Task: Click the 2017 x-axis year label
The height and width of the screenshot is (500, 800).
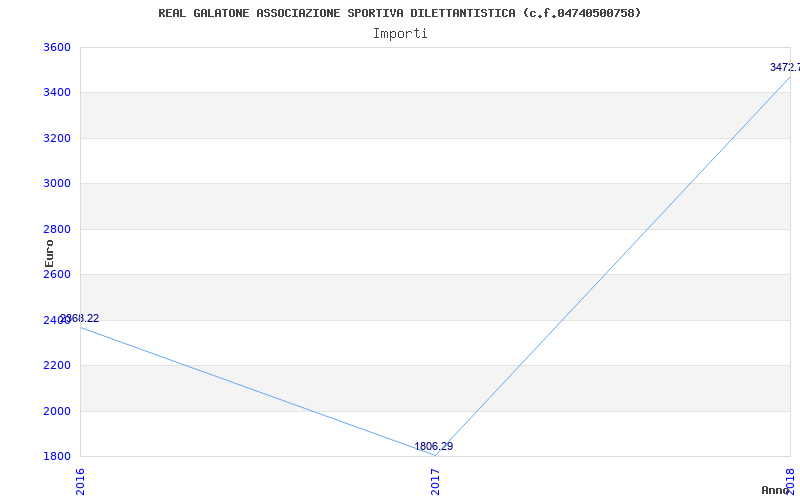Action: click(x=435, y=482)
